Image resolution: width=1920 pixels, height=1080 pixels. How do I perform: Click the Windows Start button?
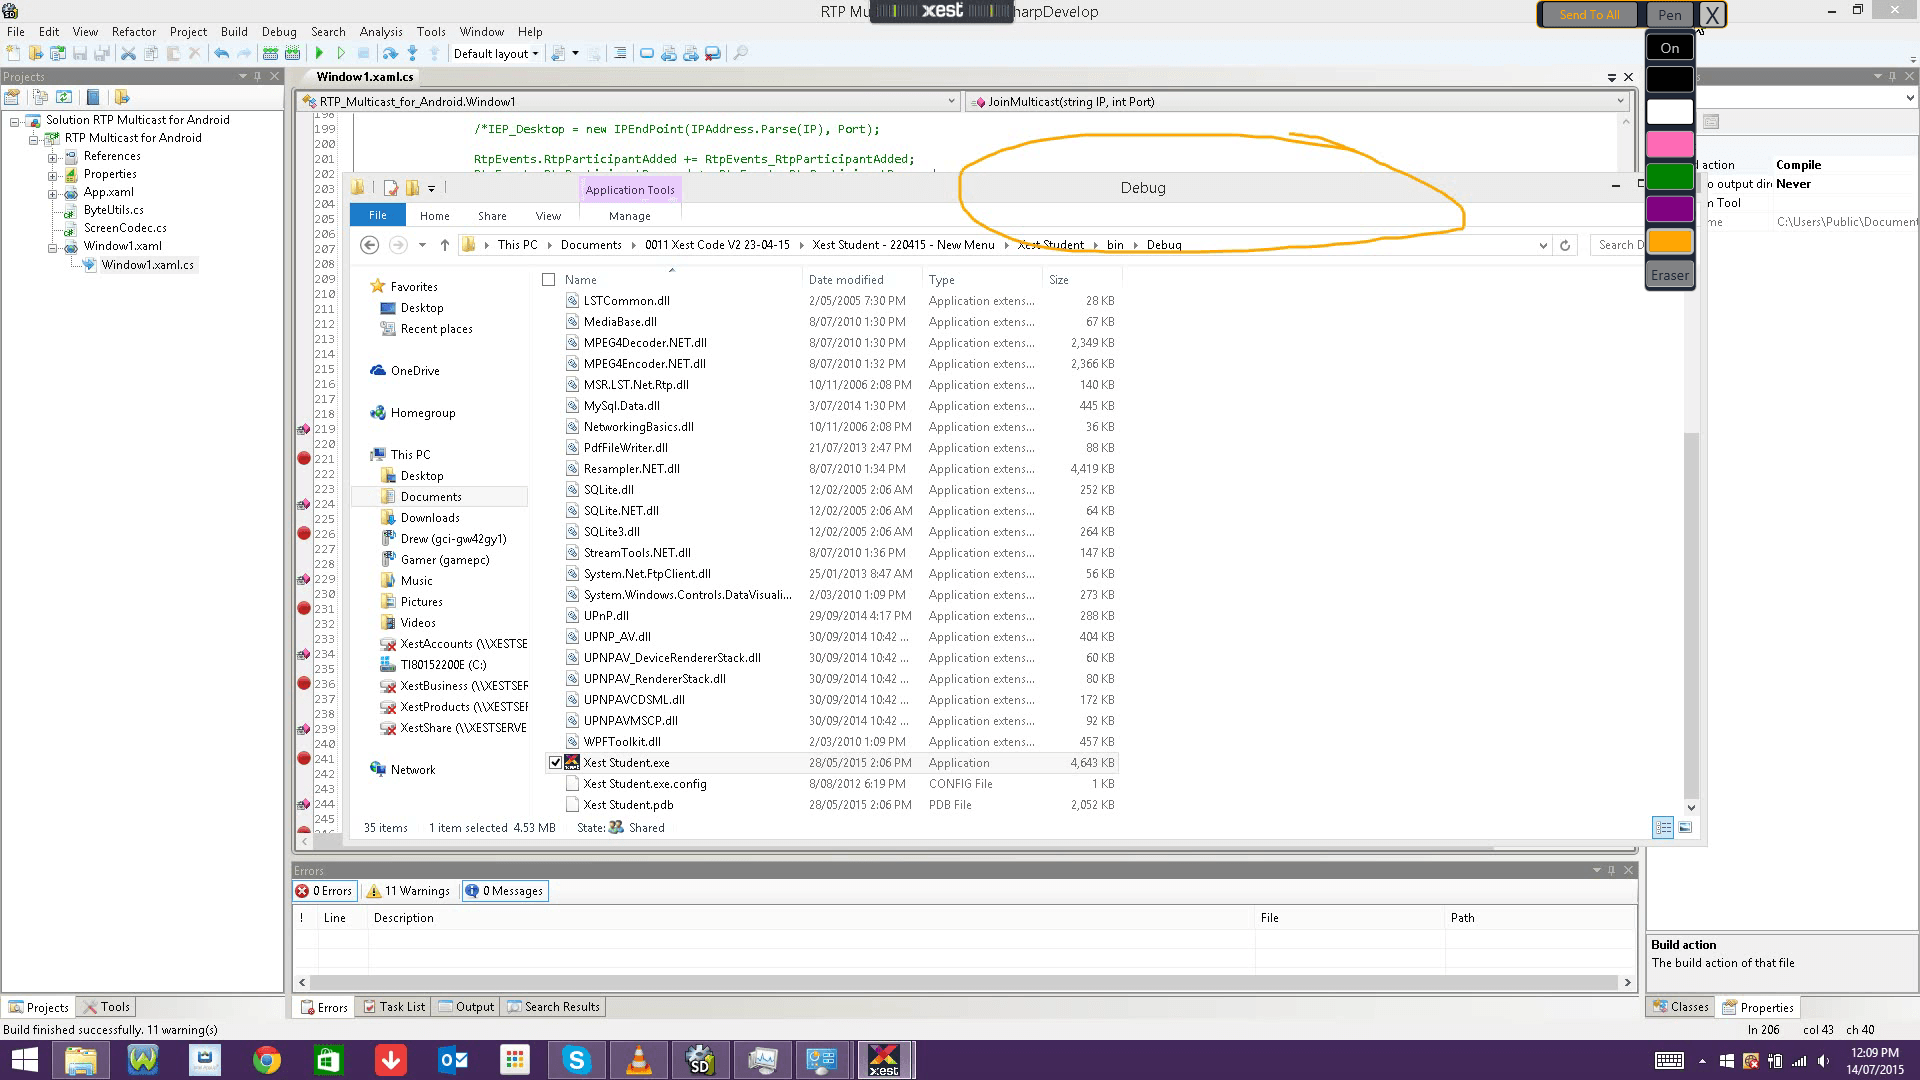[24, 1060]
